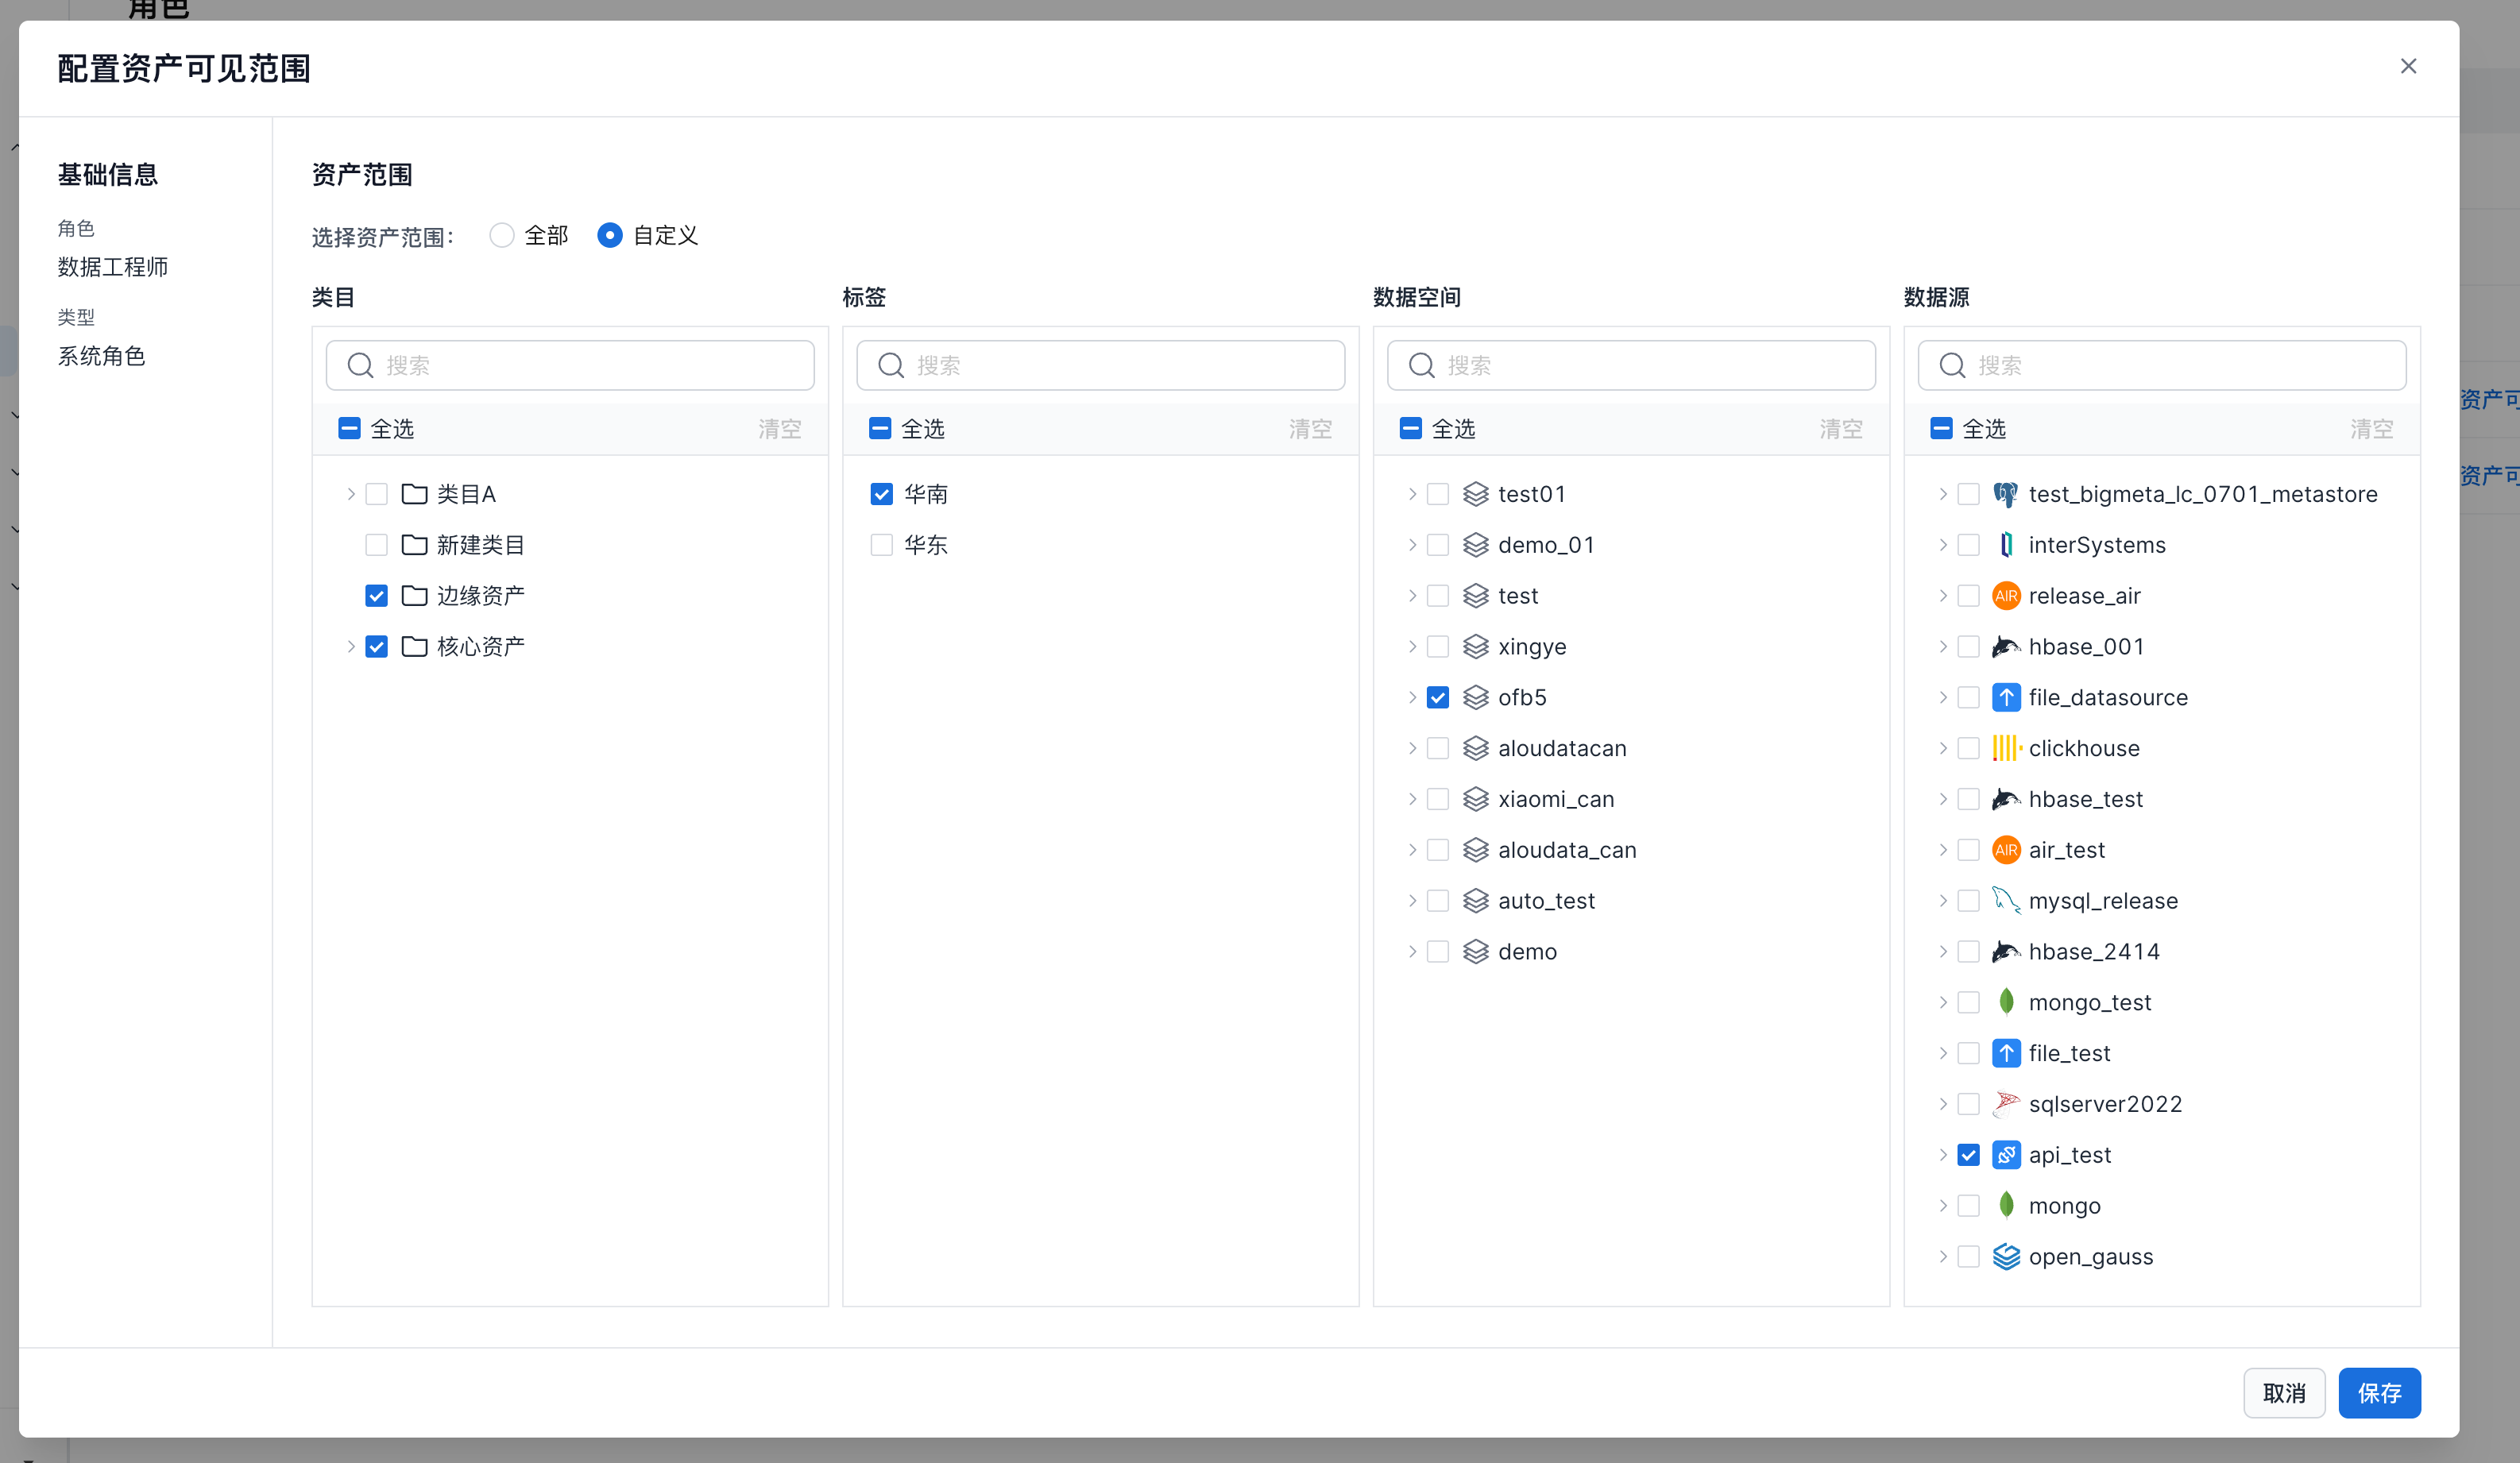
Task: Click the hbase_001 orca icon
Action: coord(2005,647)
